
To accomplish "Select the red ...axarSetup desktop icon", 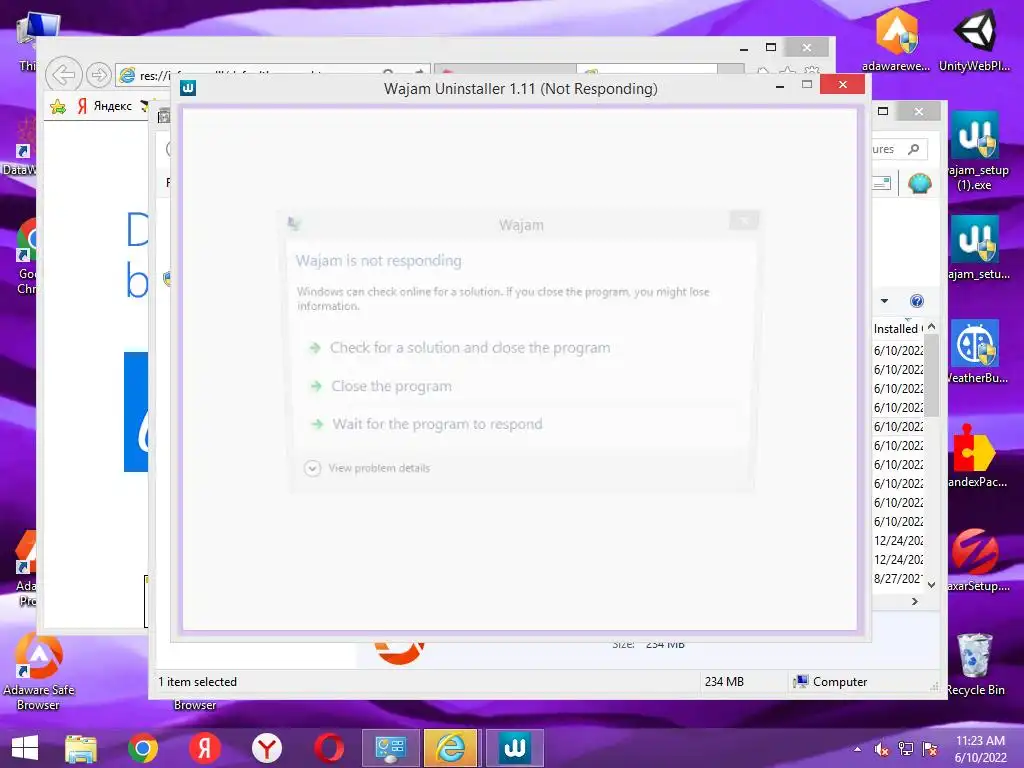I will 978,560.
